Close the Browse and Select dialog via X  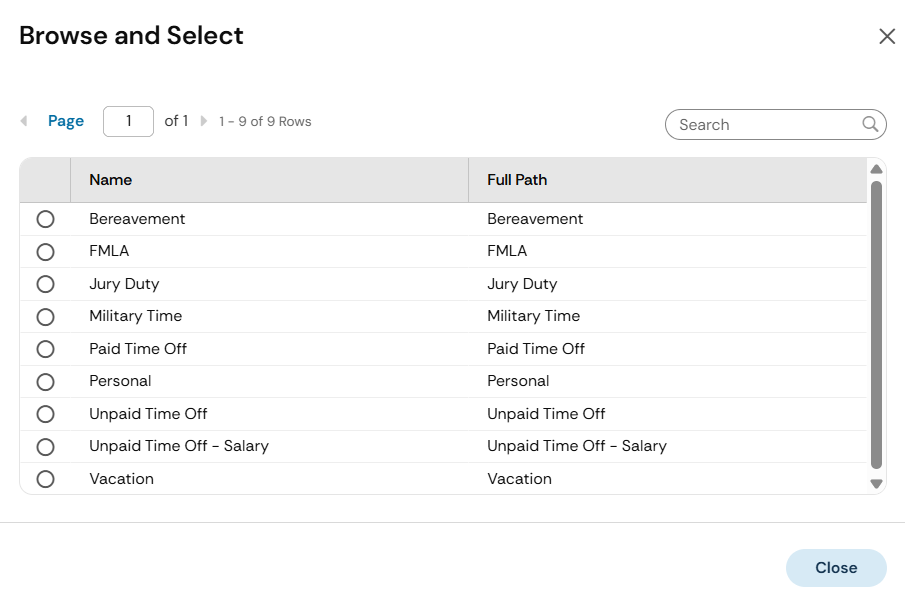pos(887,36)
